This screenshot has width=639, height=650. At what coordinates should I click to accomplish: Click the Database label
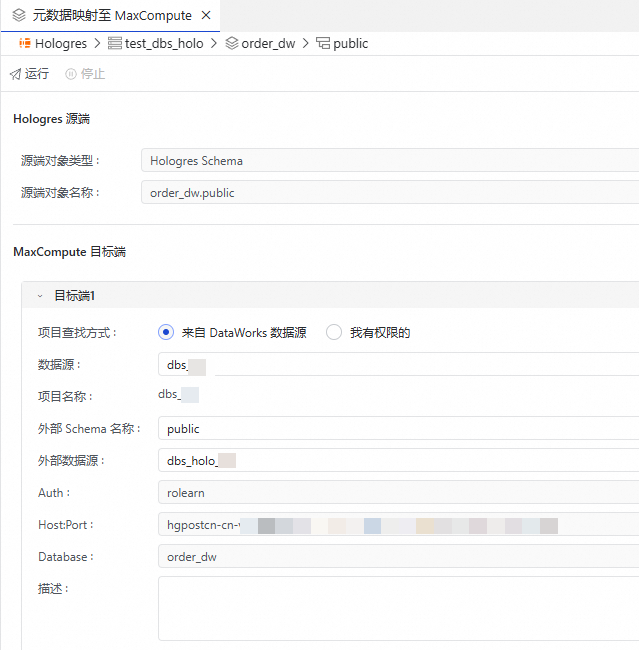(x=66, y=557)
